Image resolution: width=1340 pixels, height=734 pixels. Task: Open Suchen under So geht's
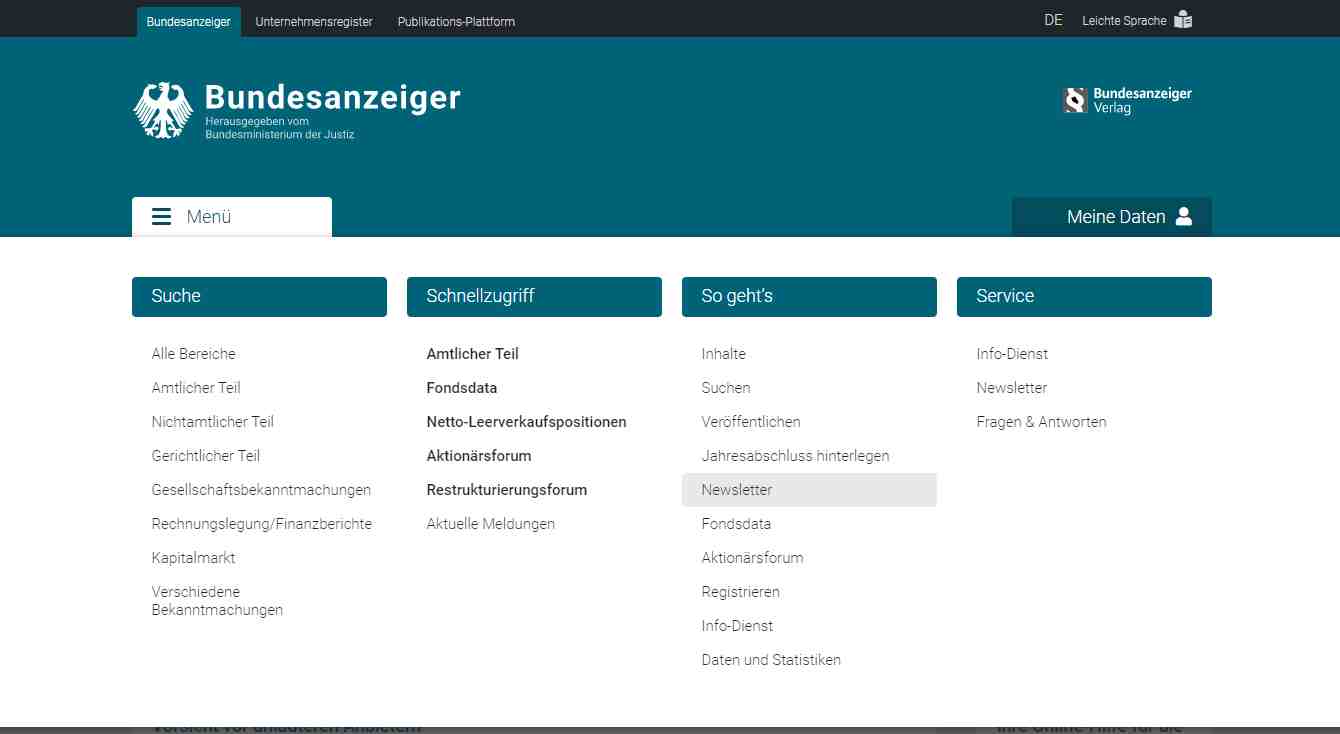726,388
